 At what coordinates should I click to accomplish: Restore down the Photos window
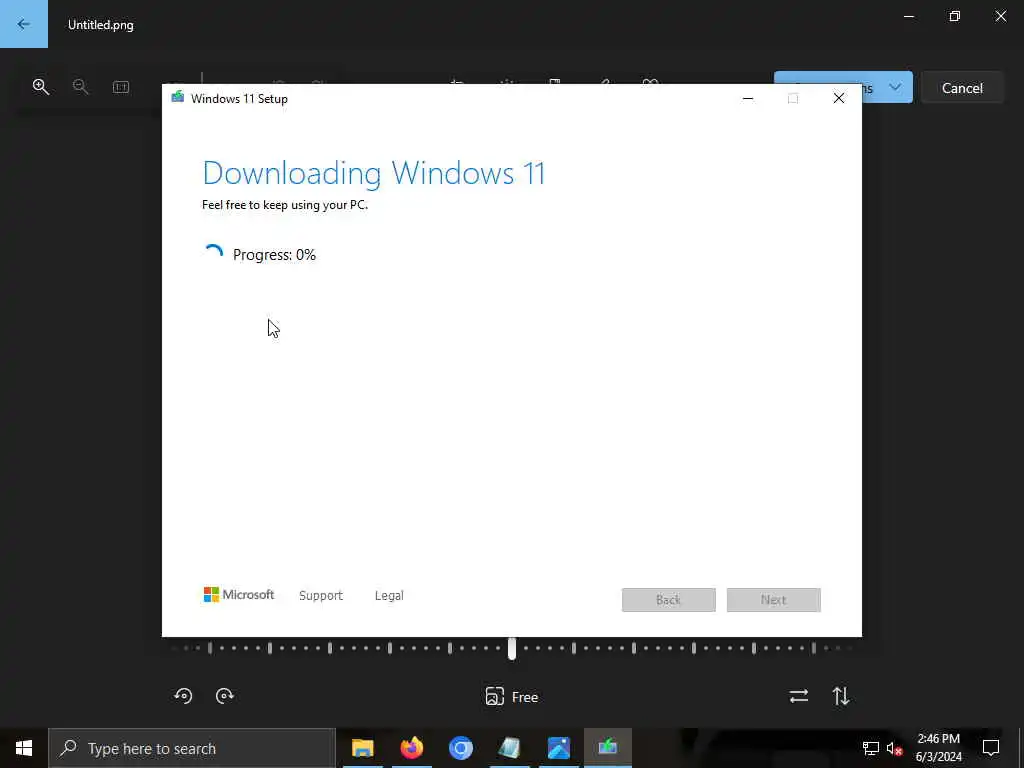(x=955, y=16)
